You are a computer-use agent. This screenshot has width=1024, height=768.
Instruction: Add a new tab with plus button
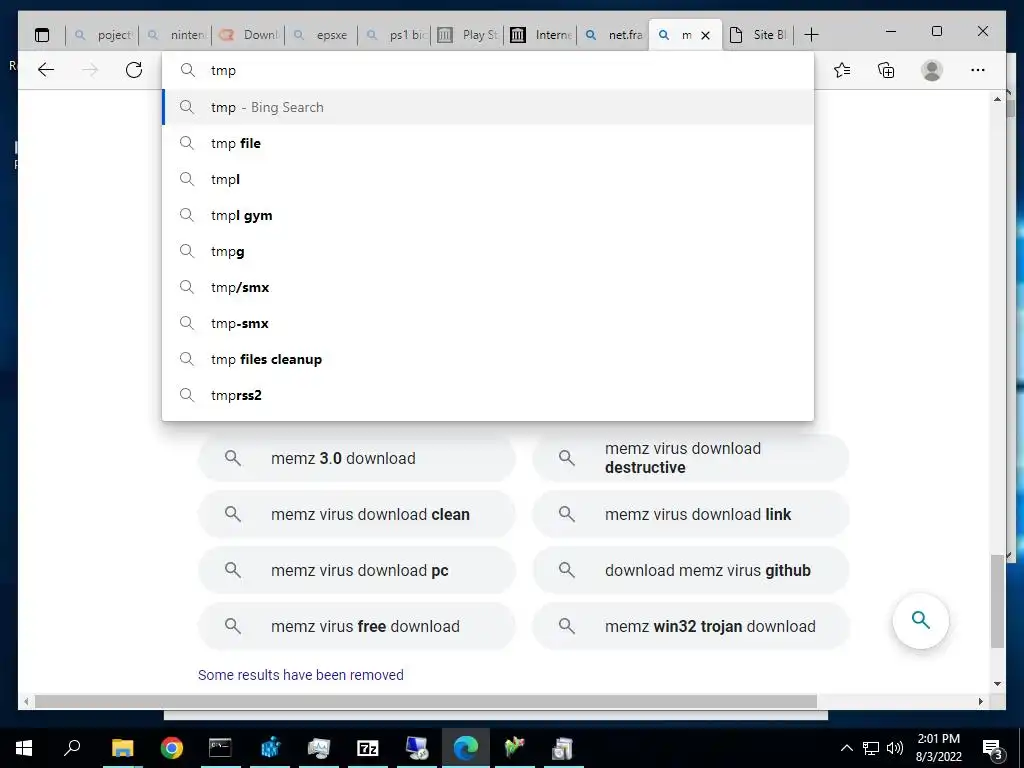pyautogui.click(x=811, y=35)
